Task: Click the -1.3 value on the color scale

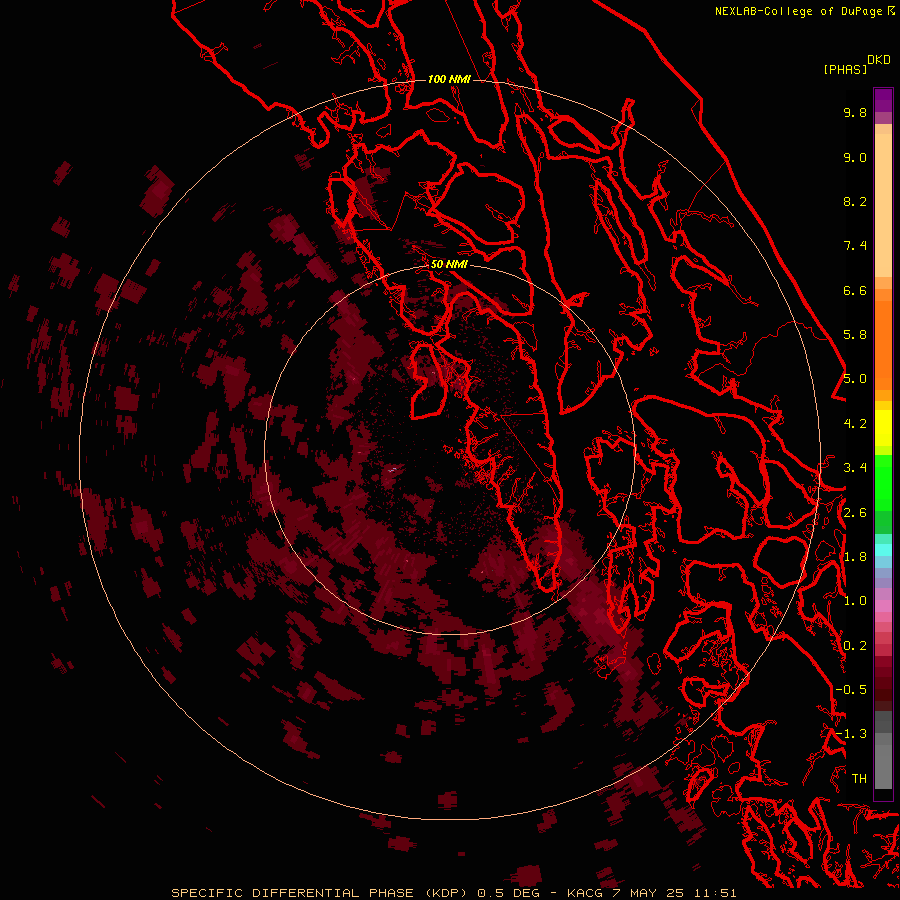Action: coord(851,734)
